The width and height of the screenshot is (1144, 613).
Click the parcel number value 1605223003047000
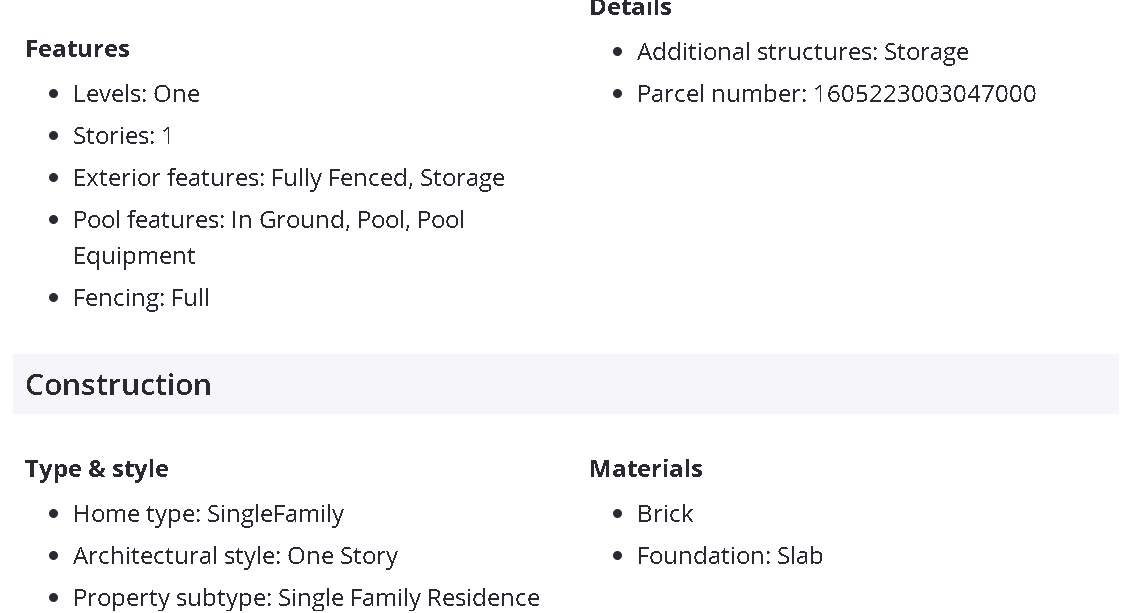point(925,94)
